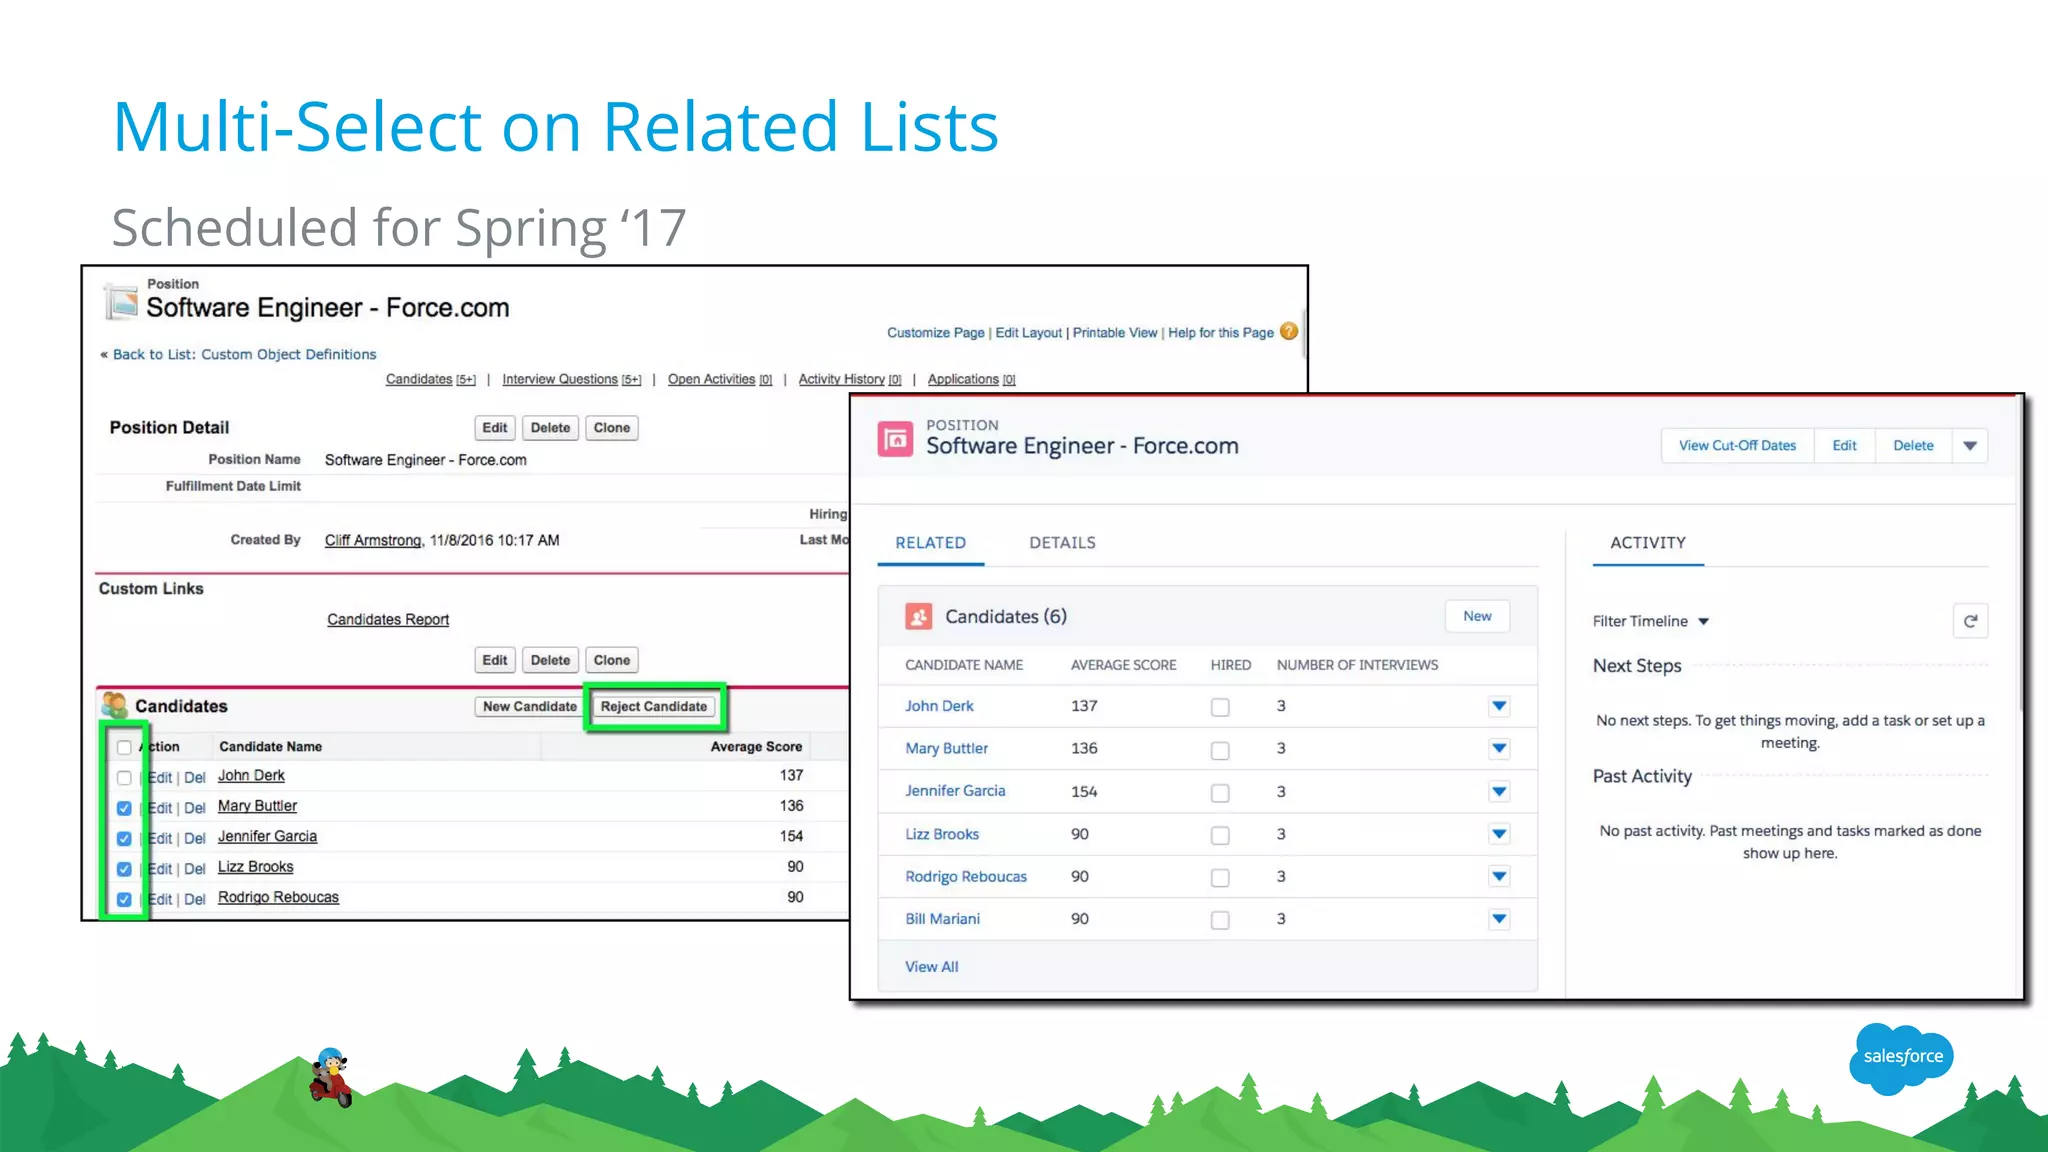This screenshot has width=2048, height=1152.
Task: Refresh the Activity timeline
Action: pos(1970,621)
